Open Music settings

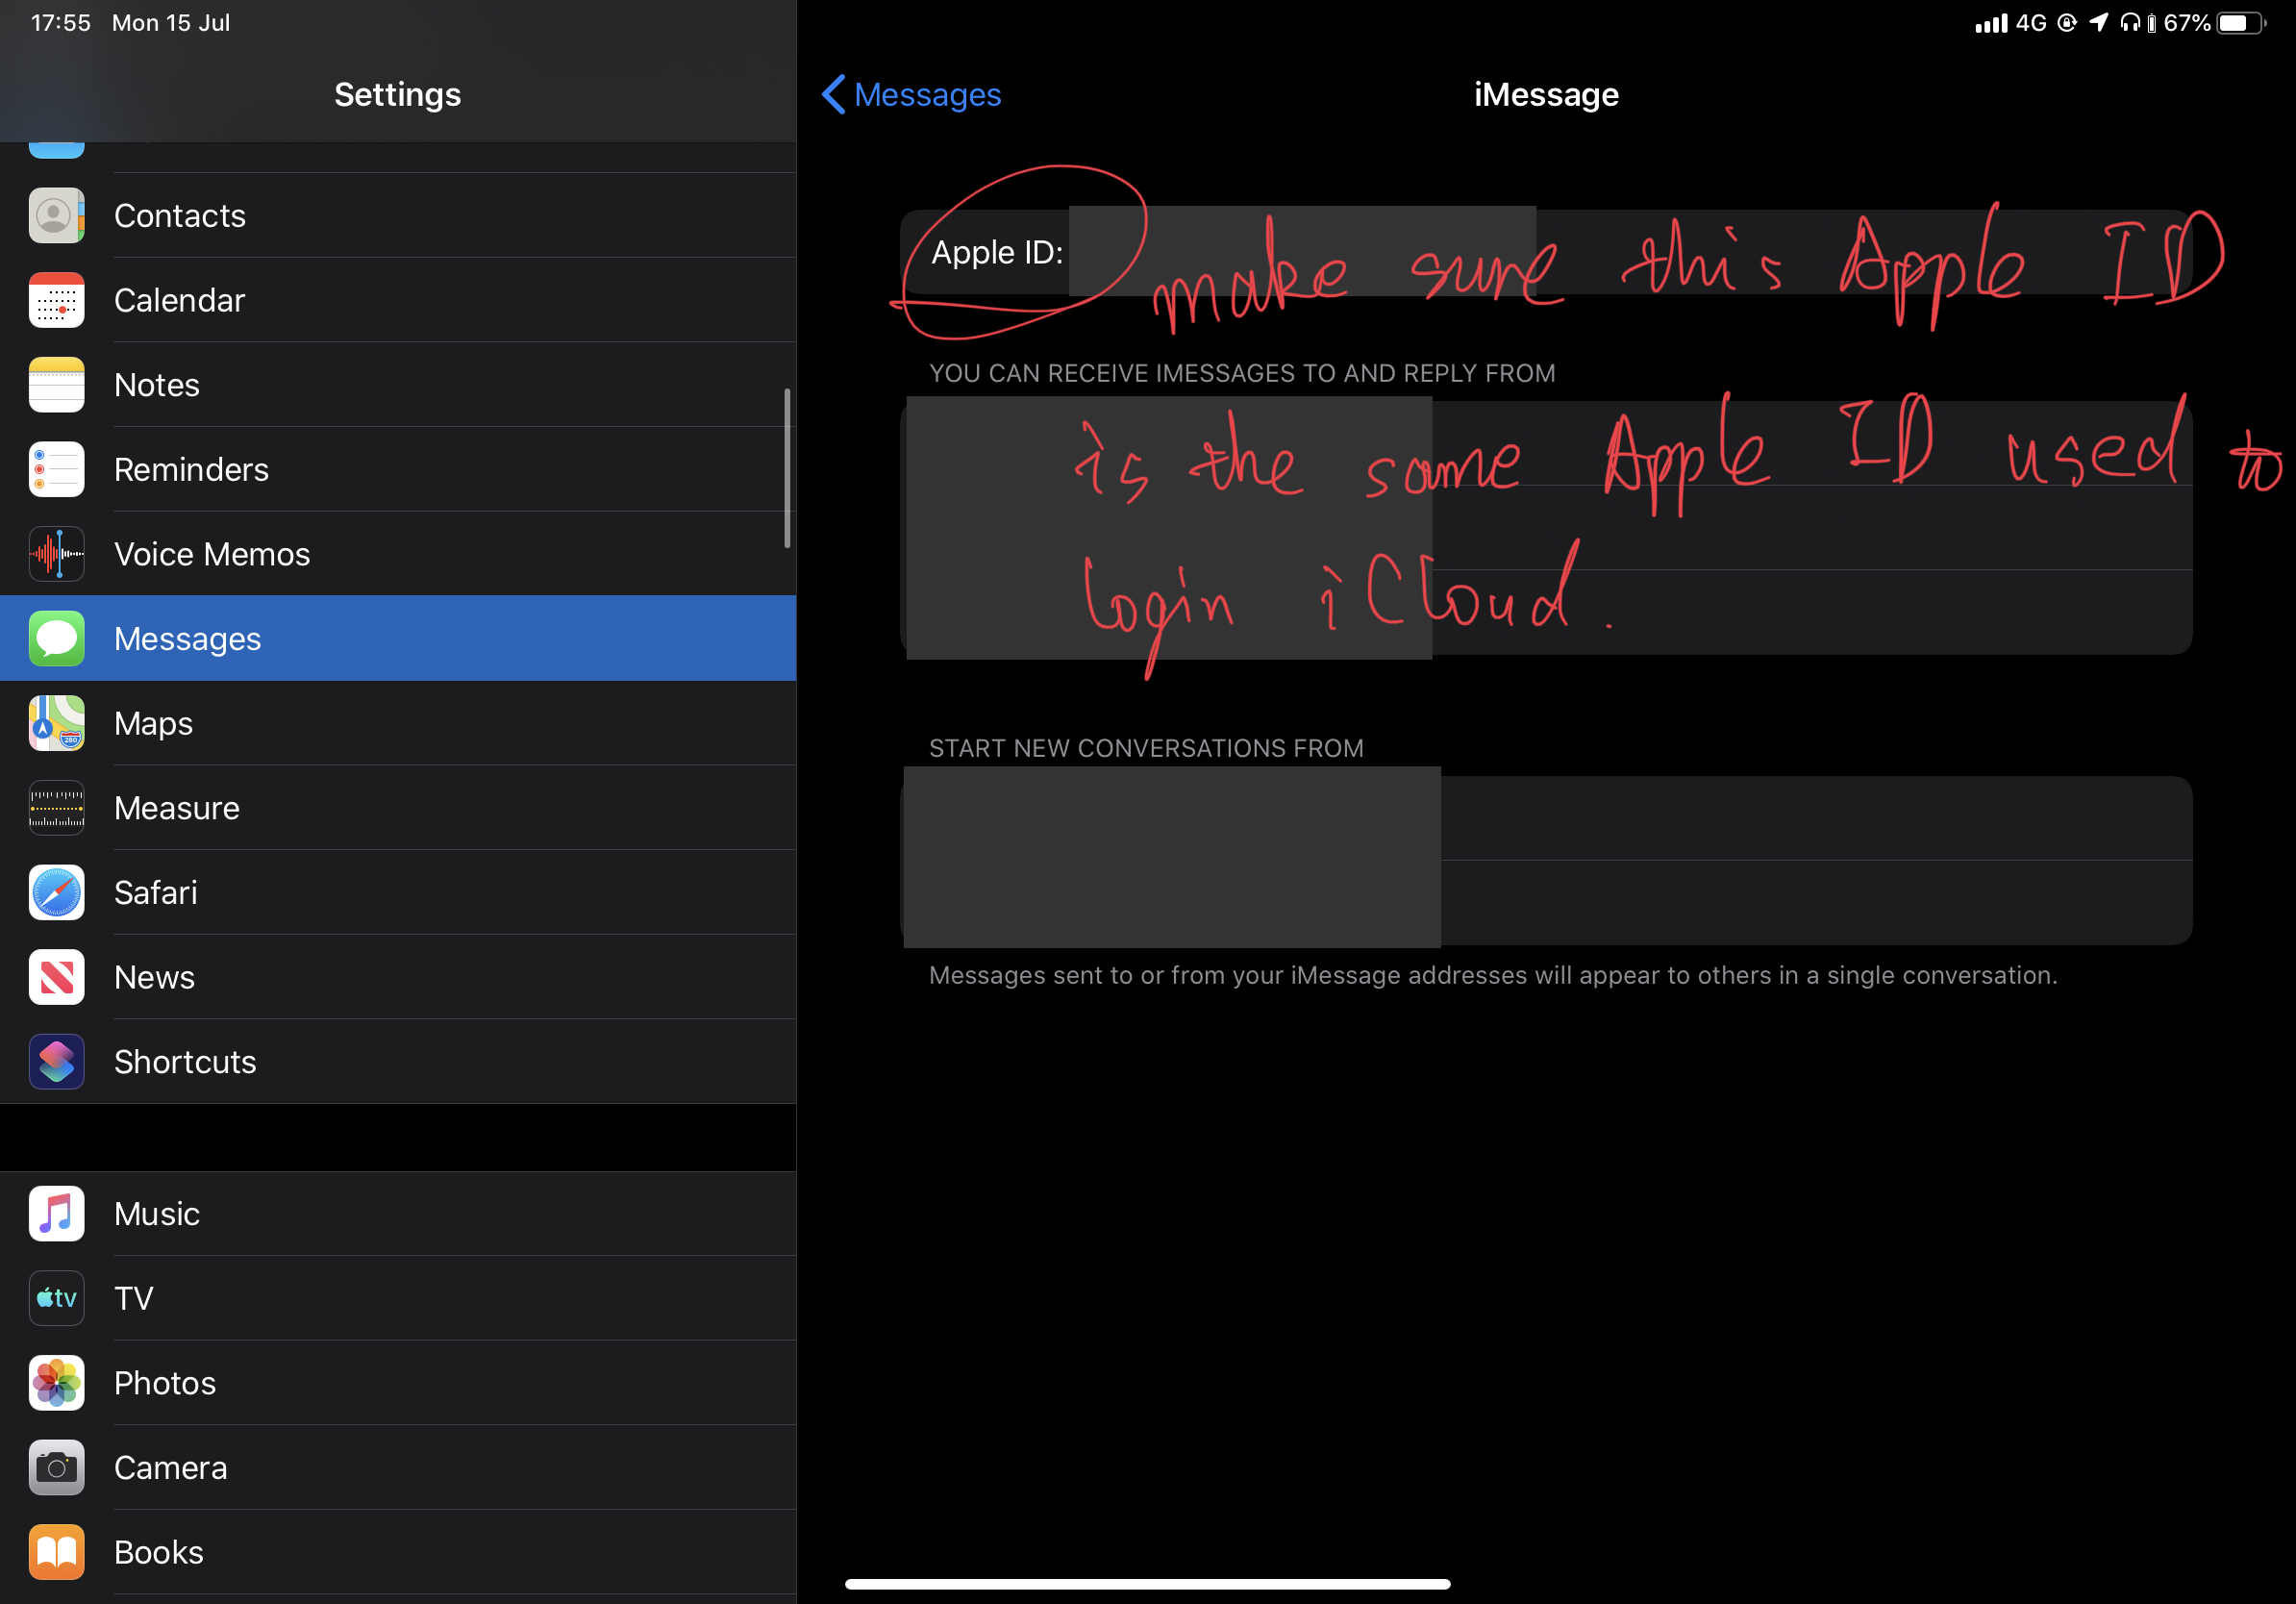[x=398, y=1213]
